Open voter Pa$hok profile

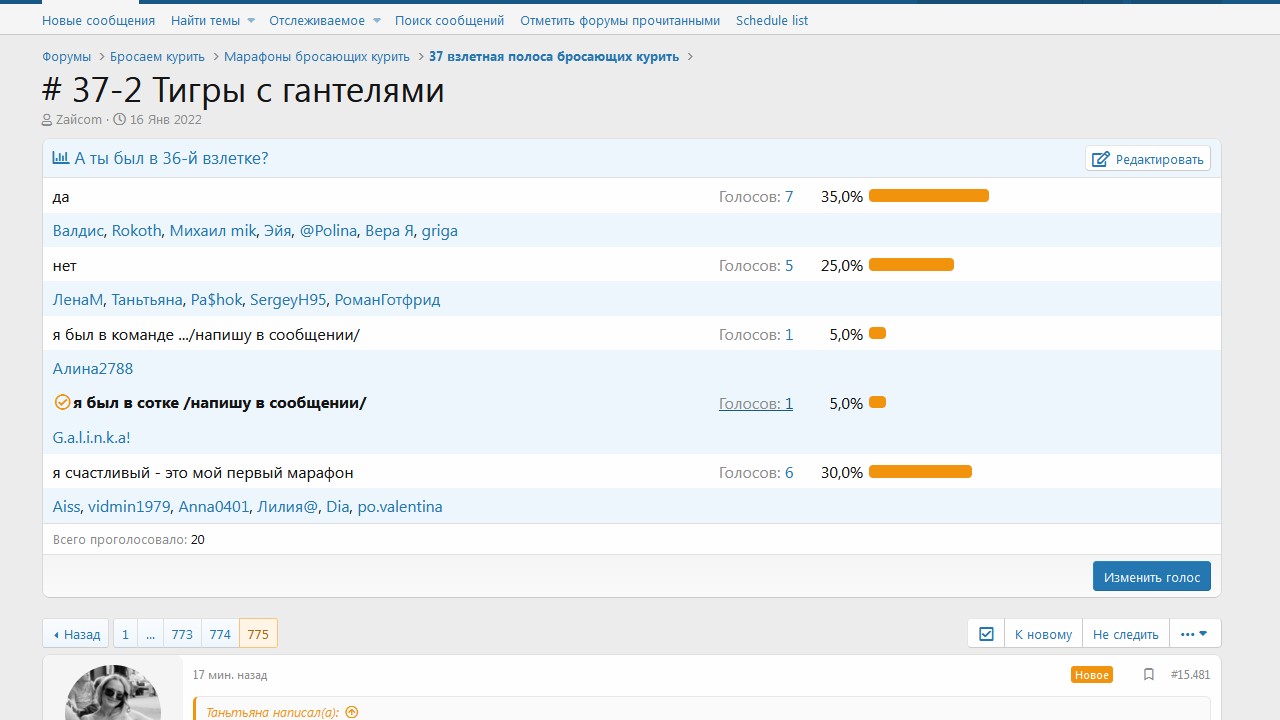pos(217,300)
